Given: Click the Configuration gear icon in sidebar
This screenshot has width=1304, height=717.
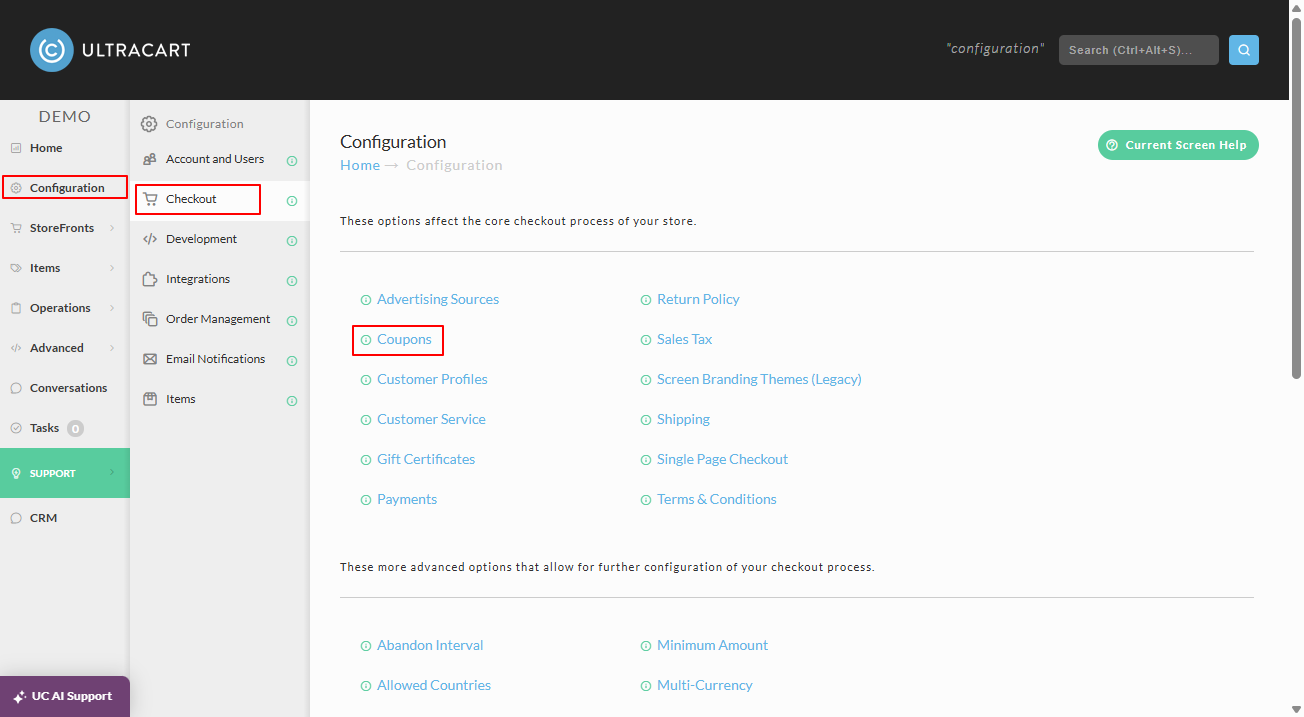Looking at the screenshot, I should pyautogui.click(x=16, y=188).
